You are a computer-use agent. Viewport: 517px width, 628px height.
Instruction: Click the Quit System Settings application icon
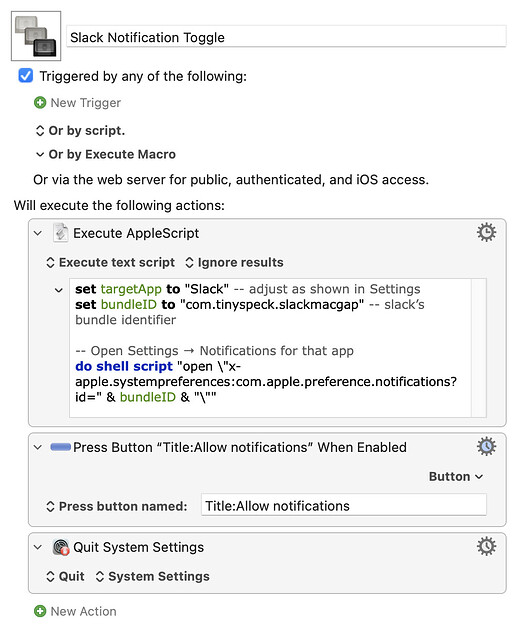61,547
